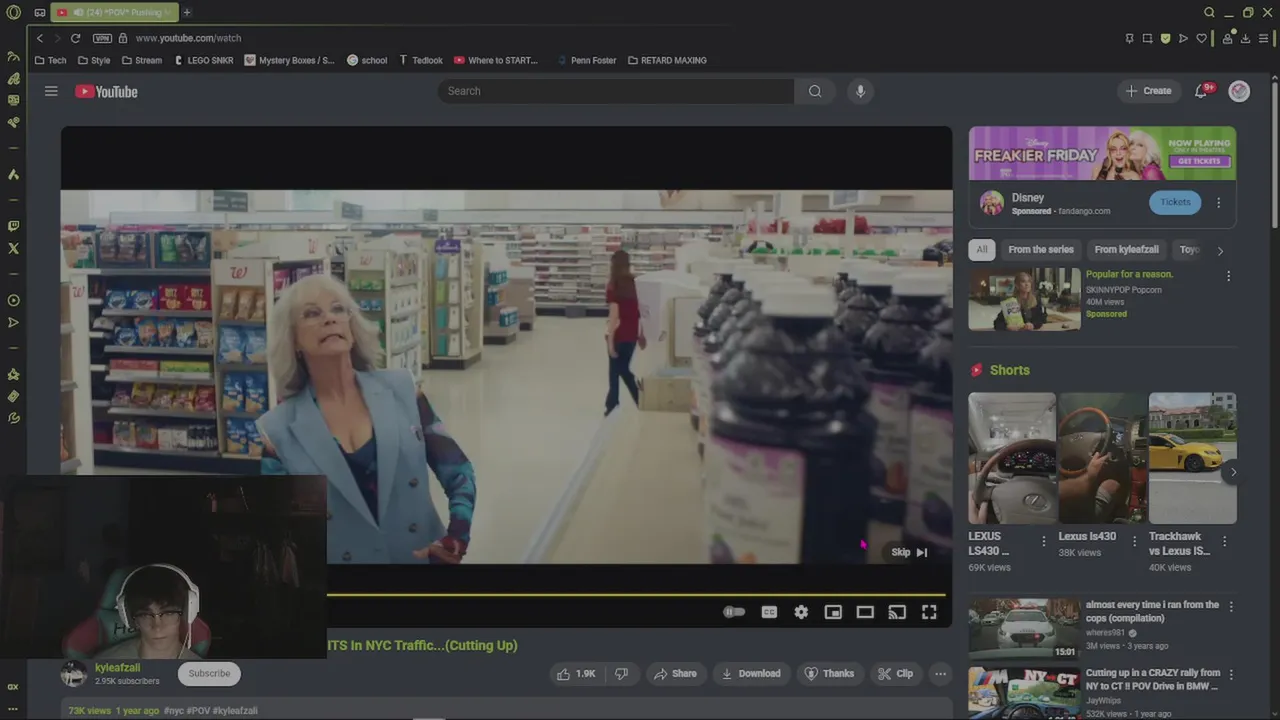Viewport: 1280px width, 720px height.
Task: Toggle the VPN badge in address bar
Action: pos(102,38)
